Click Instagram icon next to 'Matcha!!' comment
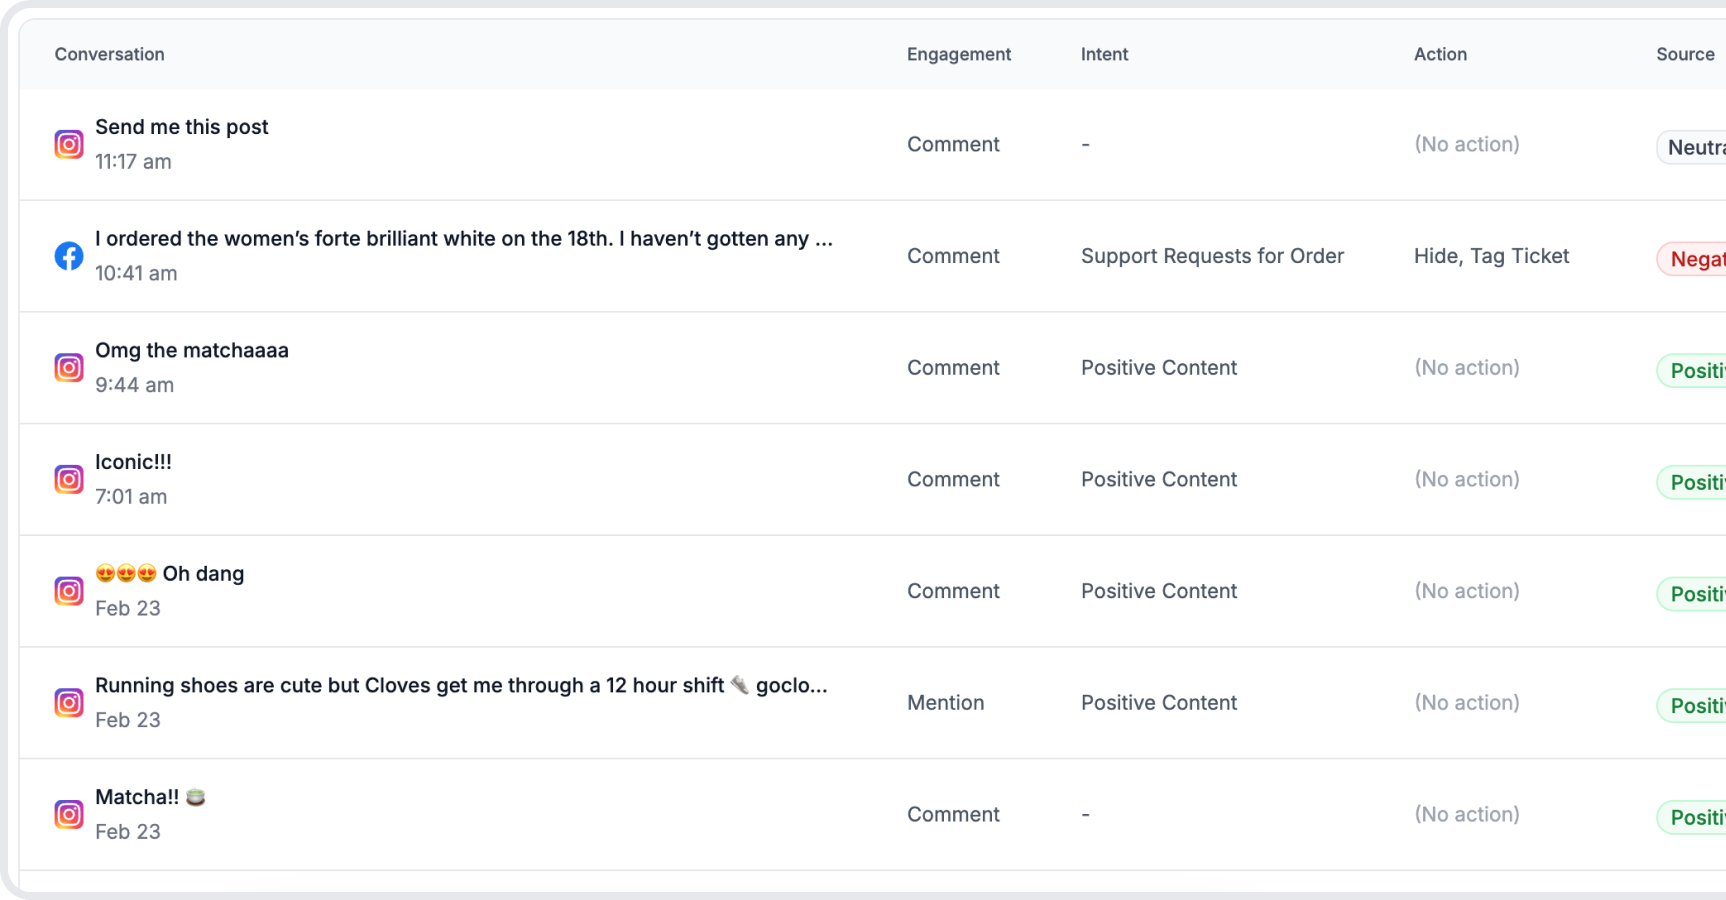Viewport: 1726px width, 900px height. pyautogui.click(x=68, y=815)
